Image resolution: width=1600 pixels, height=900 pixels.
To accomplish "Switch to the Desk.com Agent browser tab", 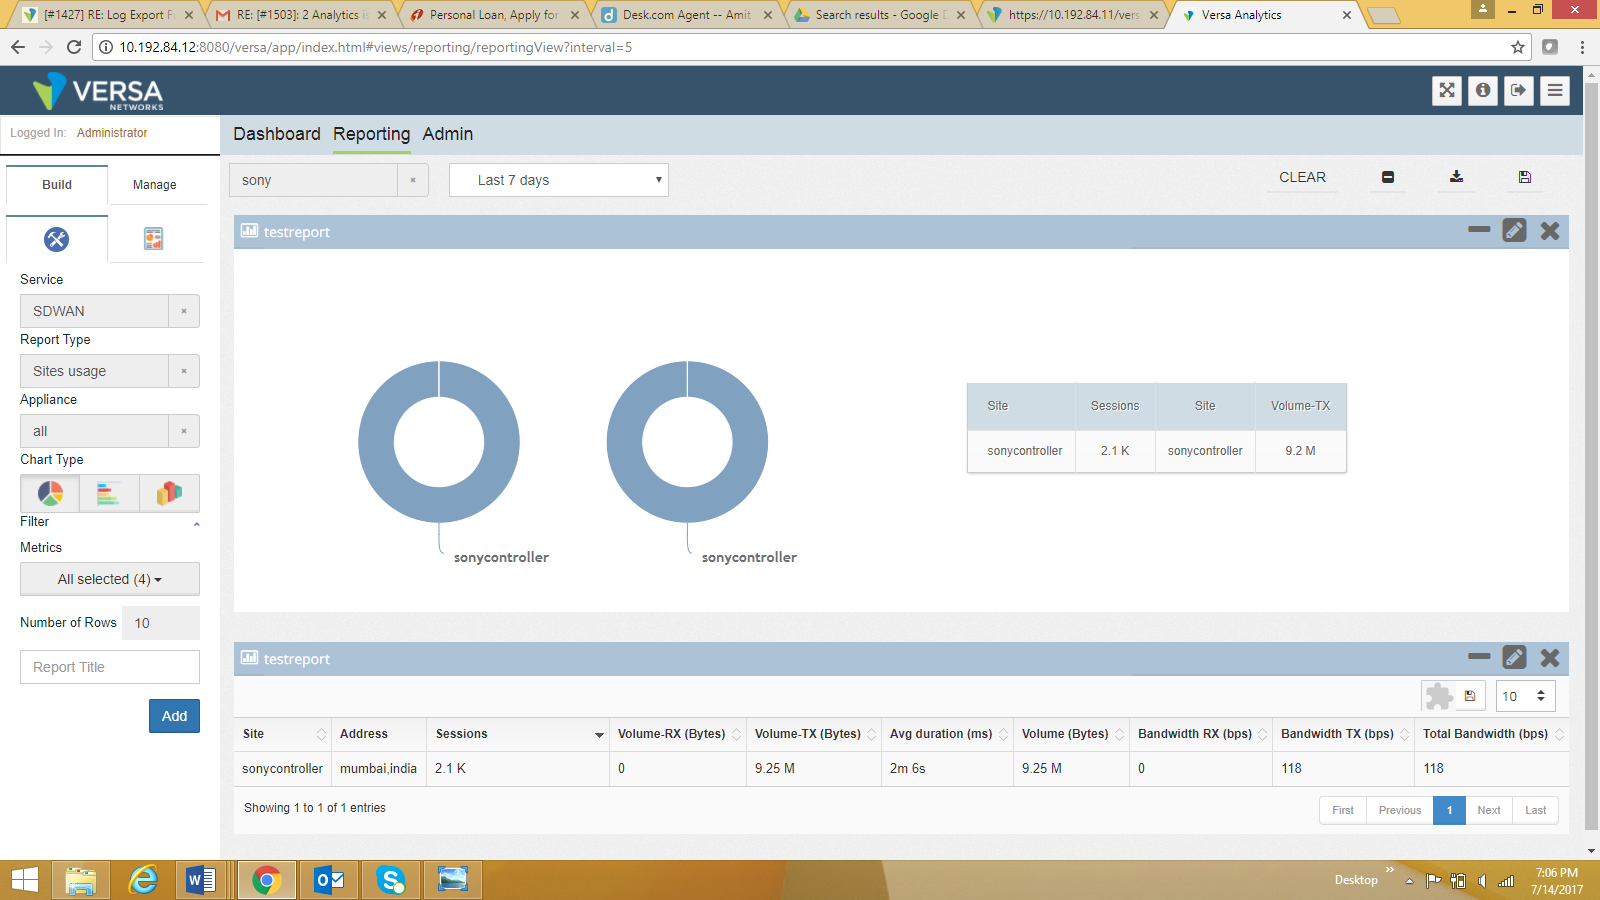I will click(x=686, y=15).
